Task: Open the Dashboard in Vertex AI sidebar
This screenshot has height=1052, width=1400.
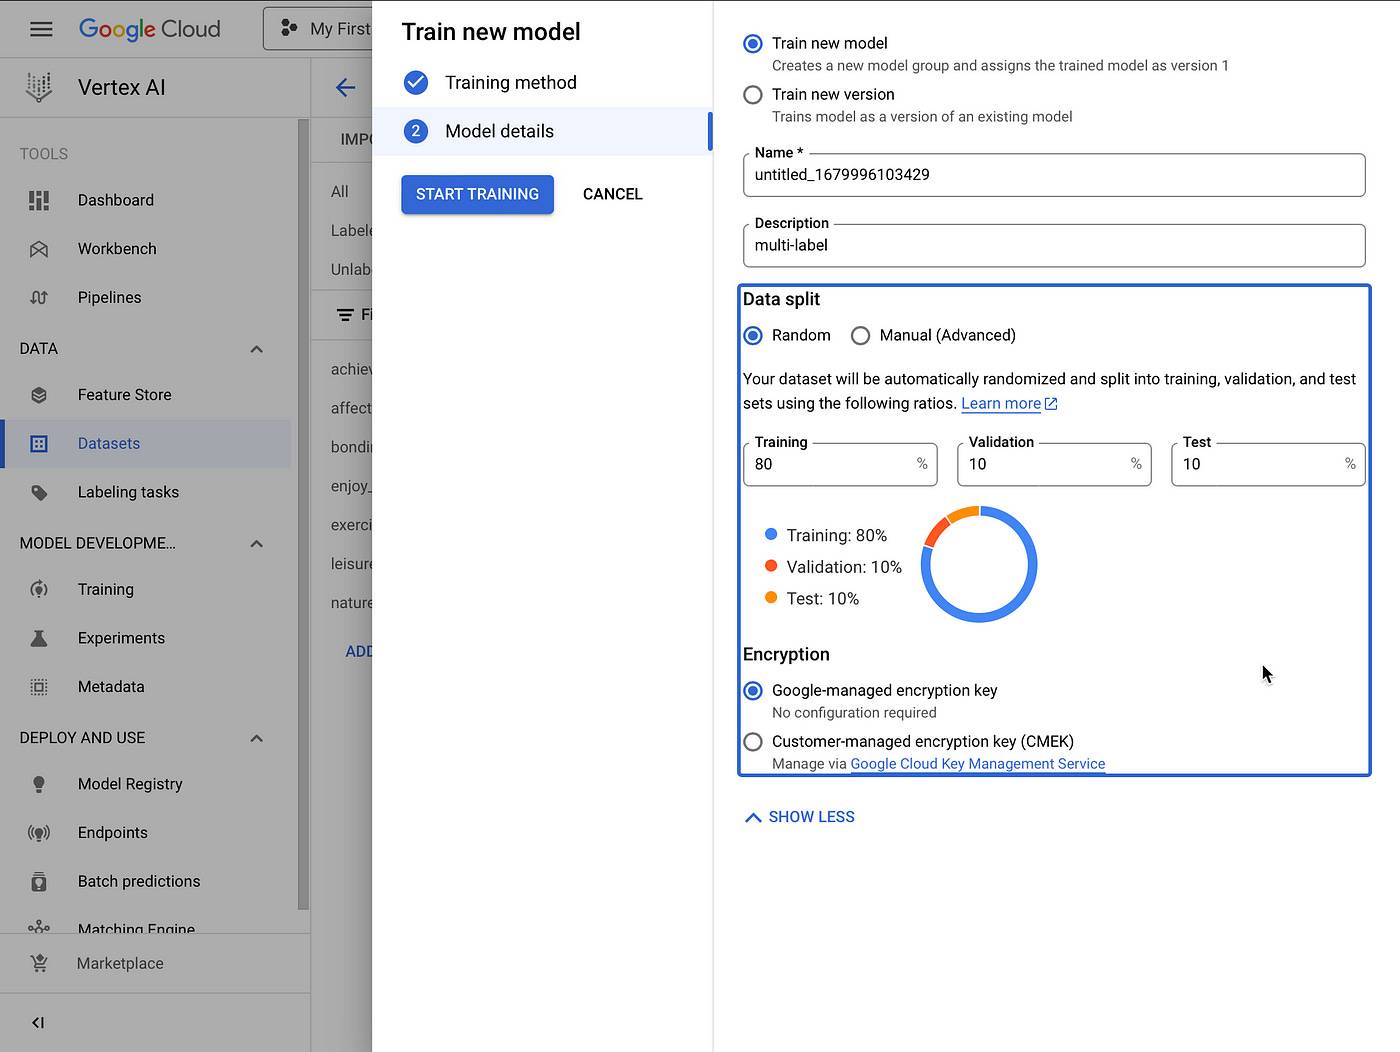Action: coord(115,200)
